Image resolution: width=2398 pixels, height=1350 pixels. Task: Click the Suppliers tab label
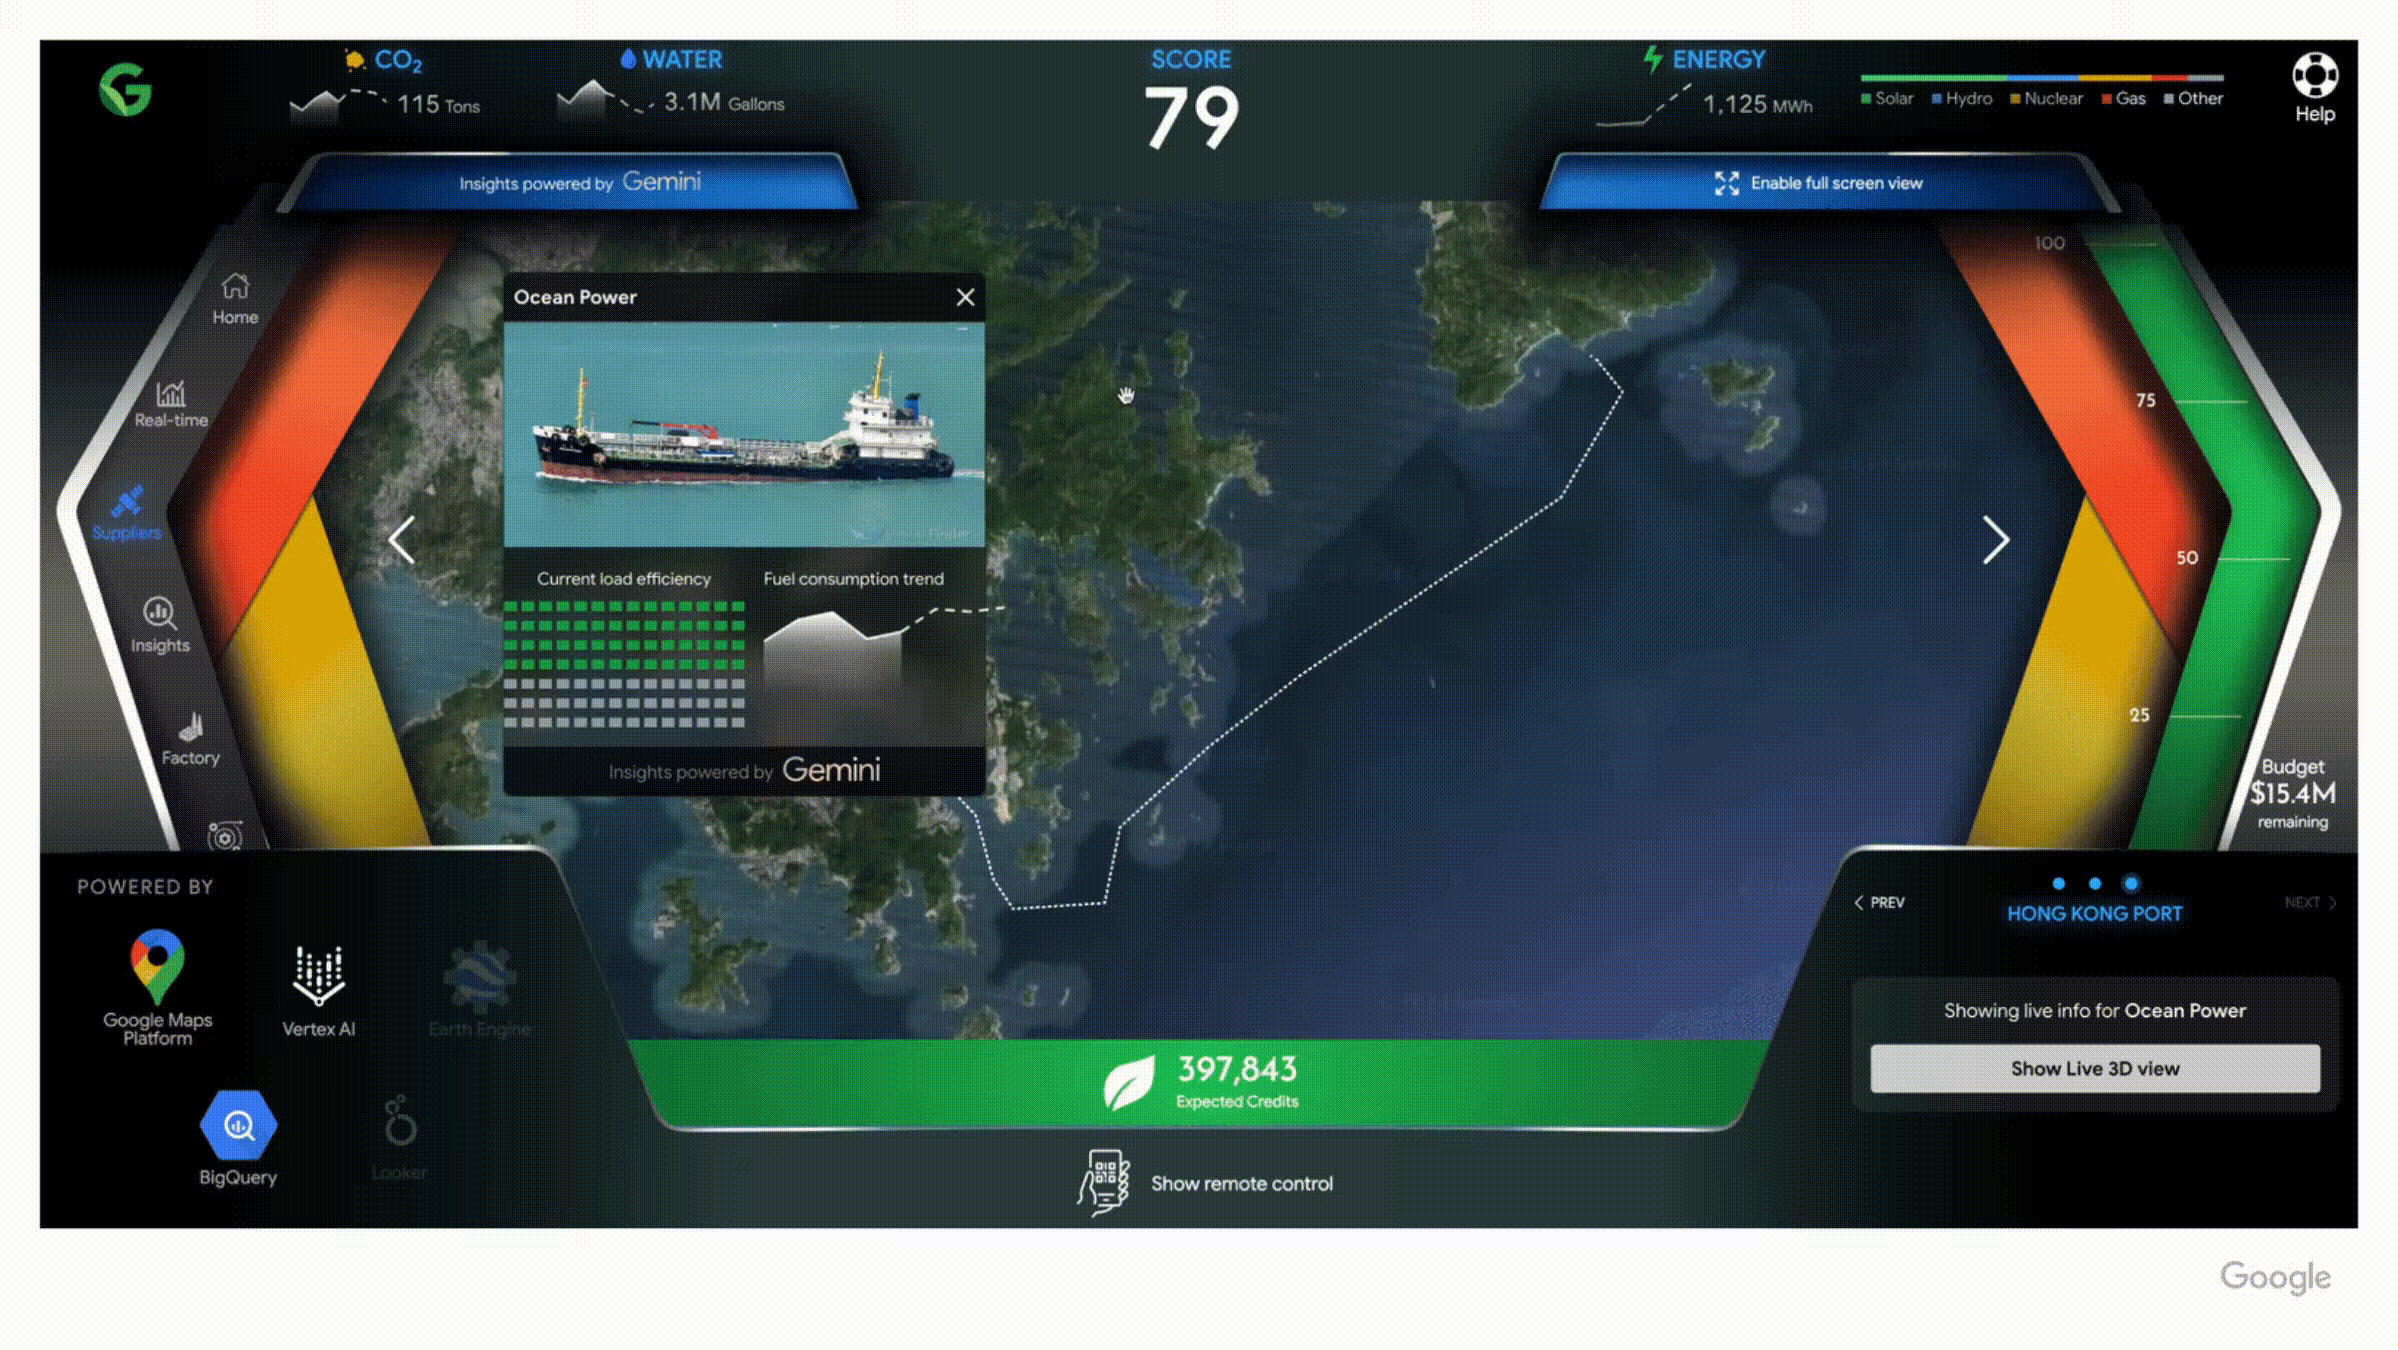click(x=128, y=530)
